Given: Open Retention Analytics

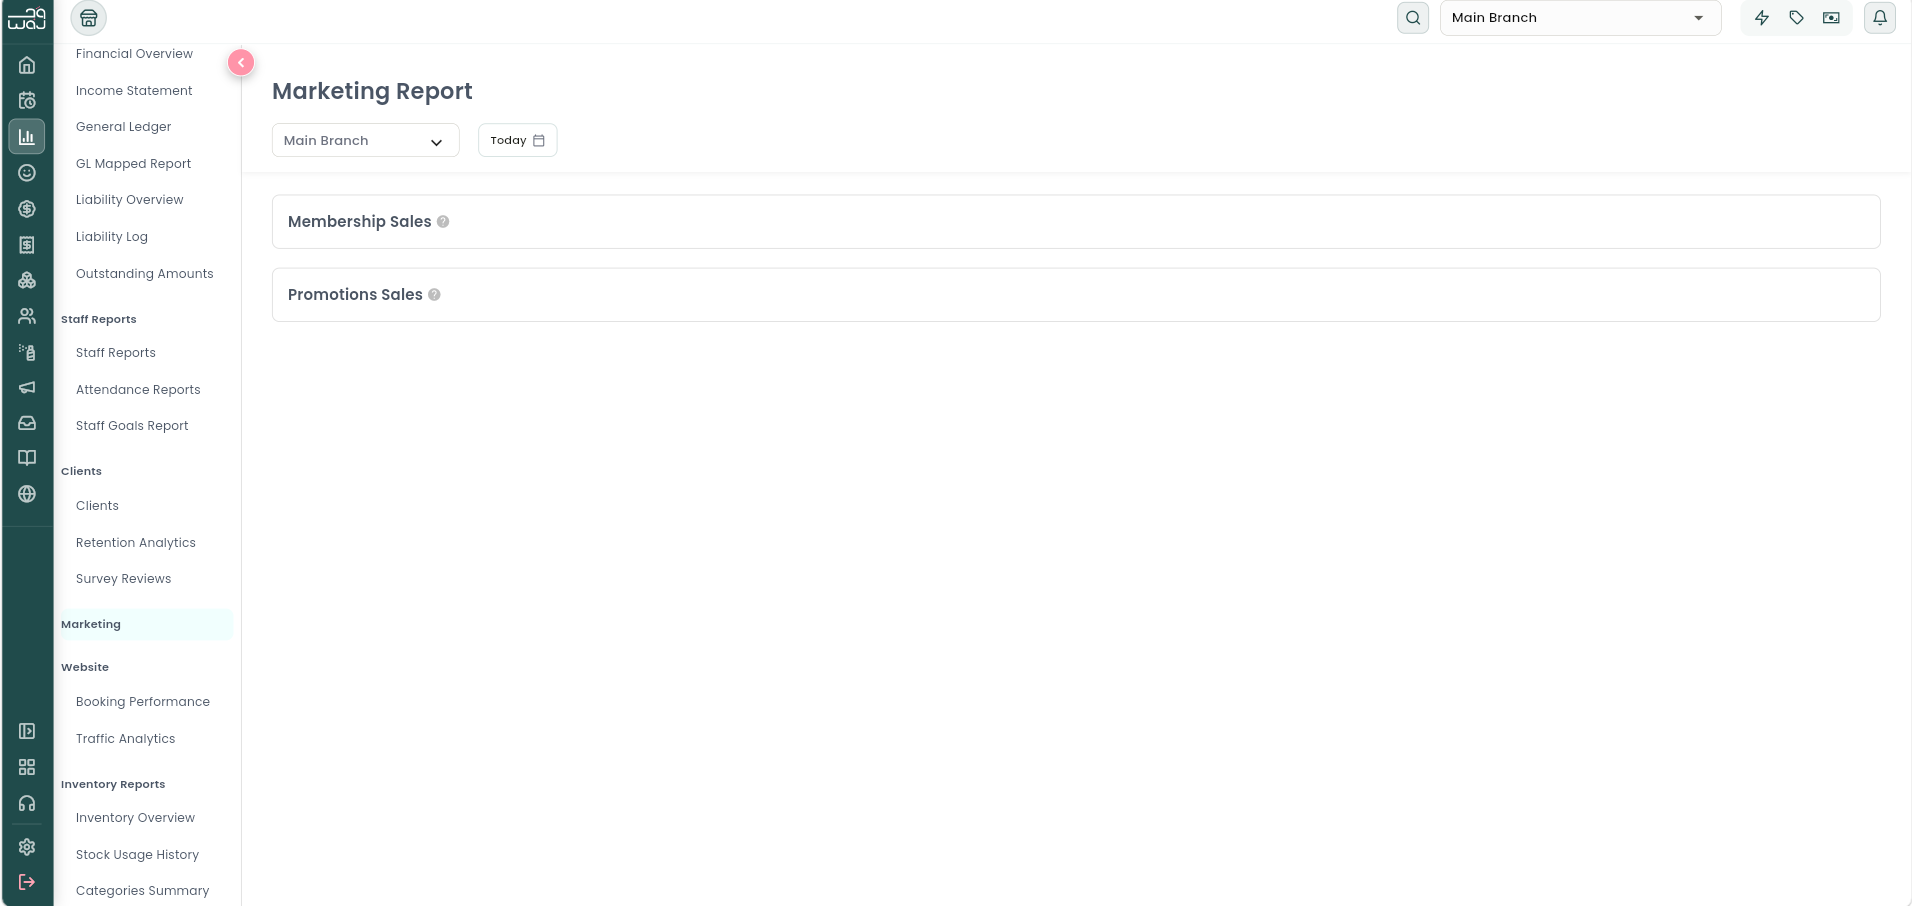Looking at the screenshot, I should (x=136, y=543).
